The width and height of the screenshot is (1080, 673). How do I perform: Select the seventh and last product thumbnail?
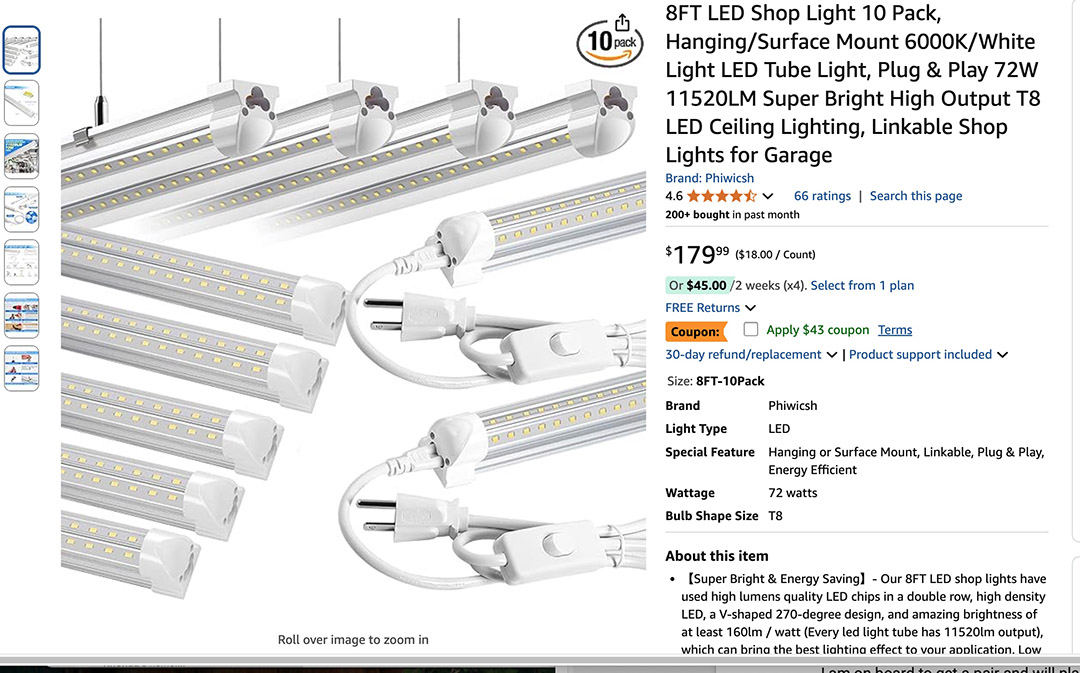point(22,368)
